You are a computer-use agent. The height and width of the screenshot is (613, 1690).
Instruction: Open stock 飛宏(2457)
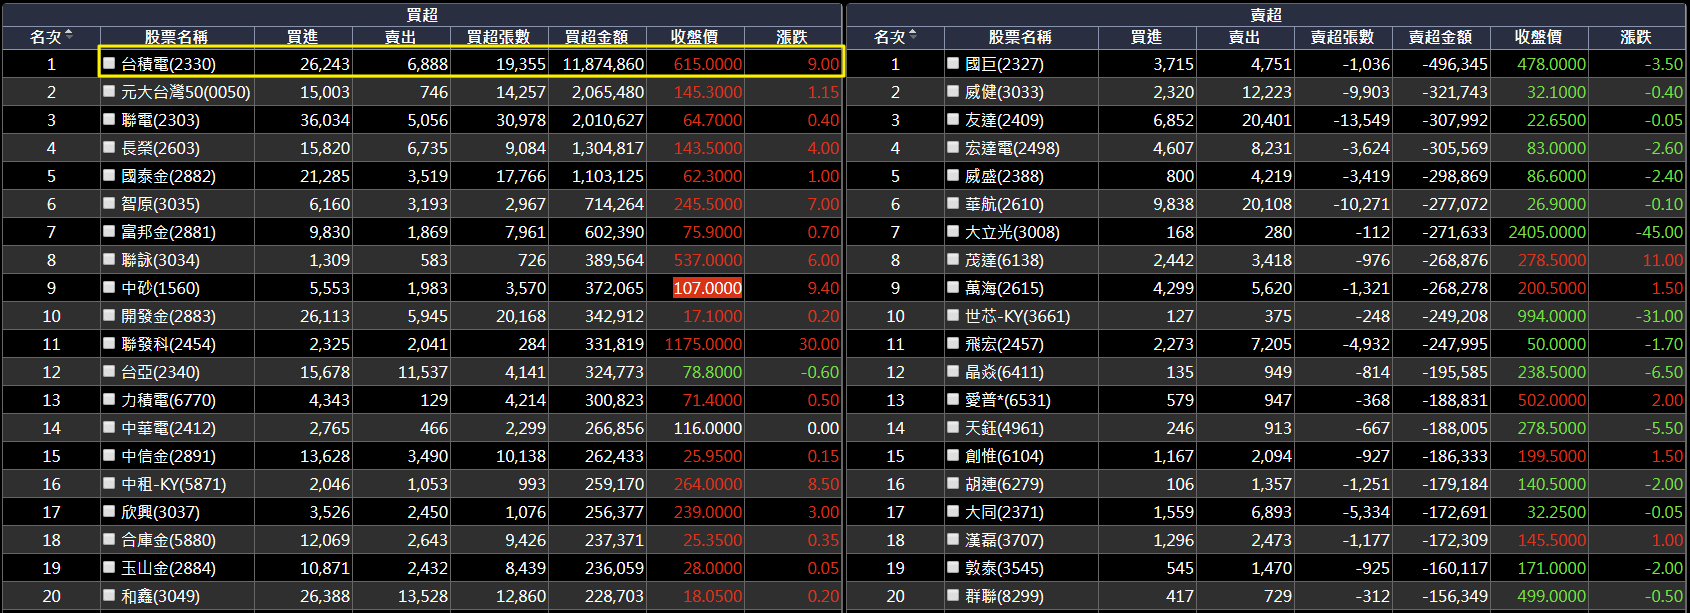(1004, 344)
